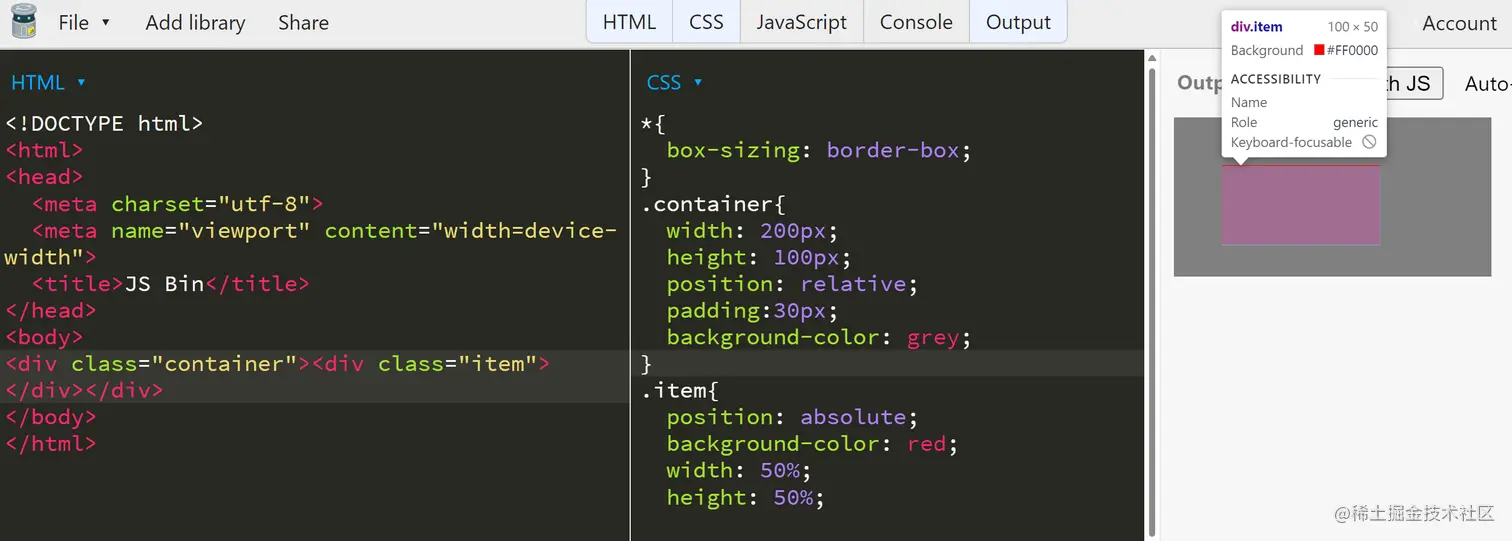
Task: Click the #FF0000 red color swatch in tooltip
Action: [1319, 50]
